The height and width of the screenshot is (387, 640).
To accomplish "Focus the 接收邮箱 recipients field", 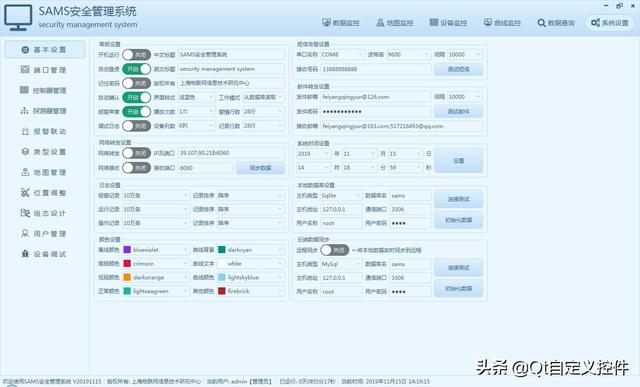I will pos(401,126).
